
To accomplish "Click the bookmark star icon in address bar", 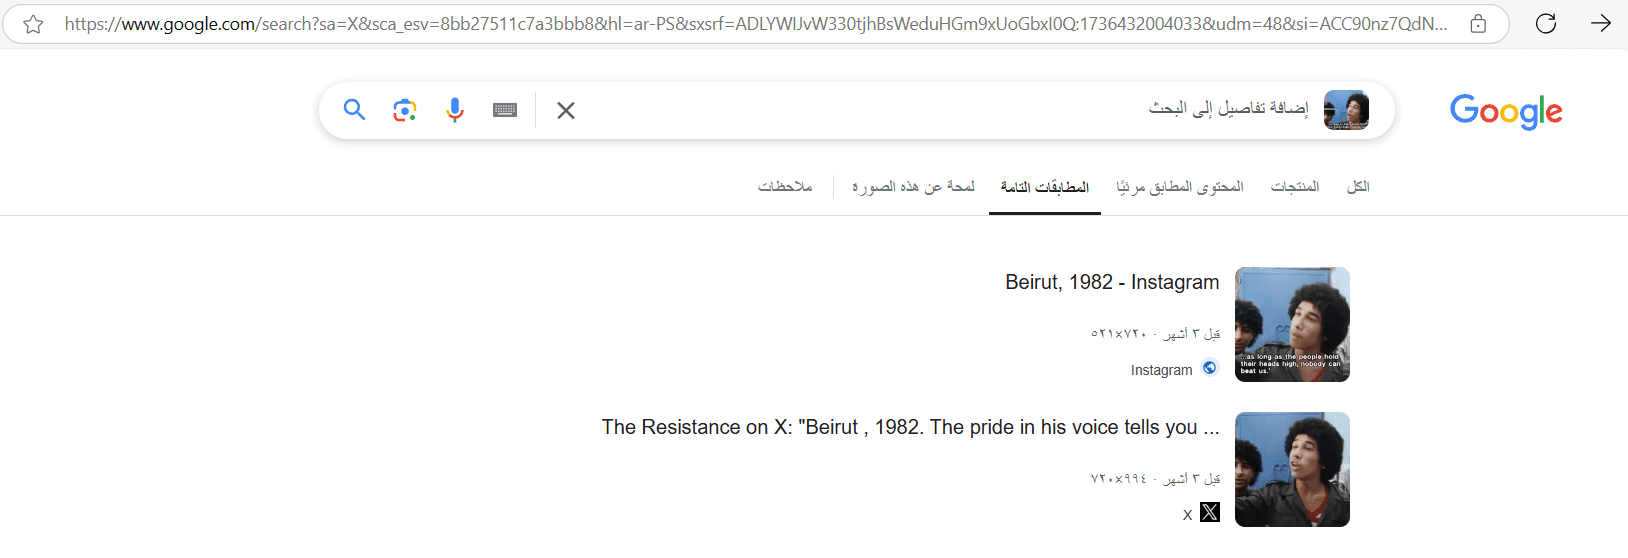I will coord(33,24).
